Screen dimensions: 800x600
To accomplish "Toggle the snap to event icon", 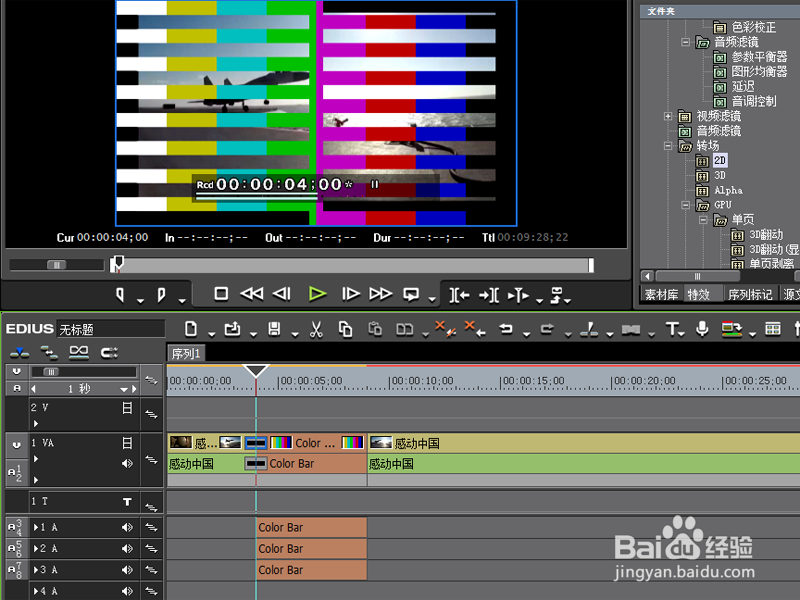I will tap(109, 352).
